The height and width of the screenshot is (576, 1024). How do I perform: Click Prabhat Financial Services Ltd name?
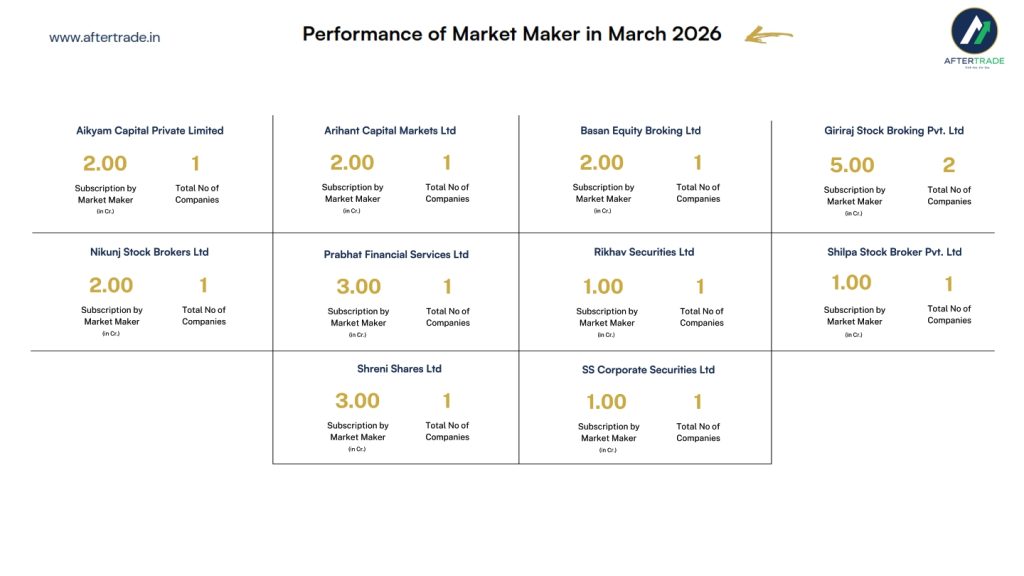tap(396, 255)
